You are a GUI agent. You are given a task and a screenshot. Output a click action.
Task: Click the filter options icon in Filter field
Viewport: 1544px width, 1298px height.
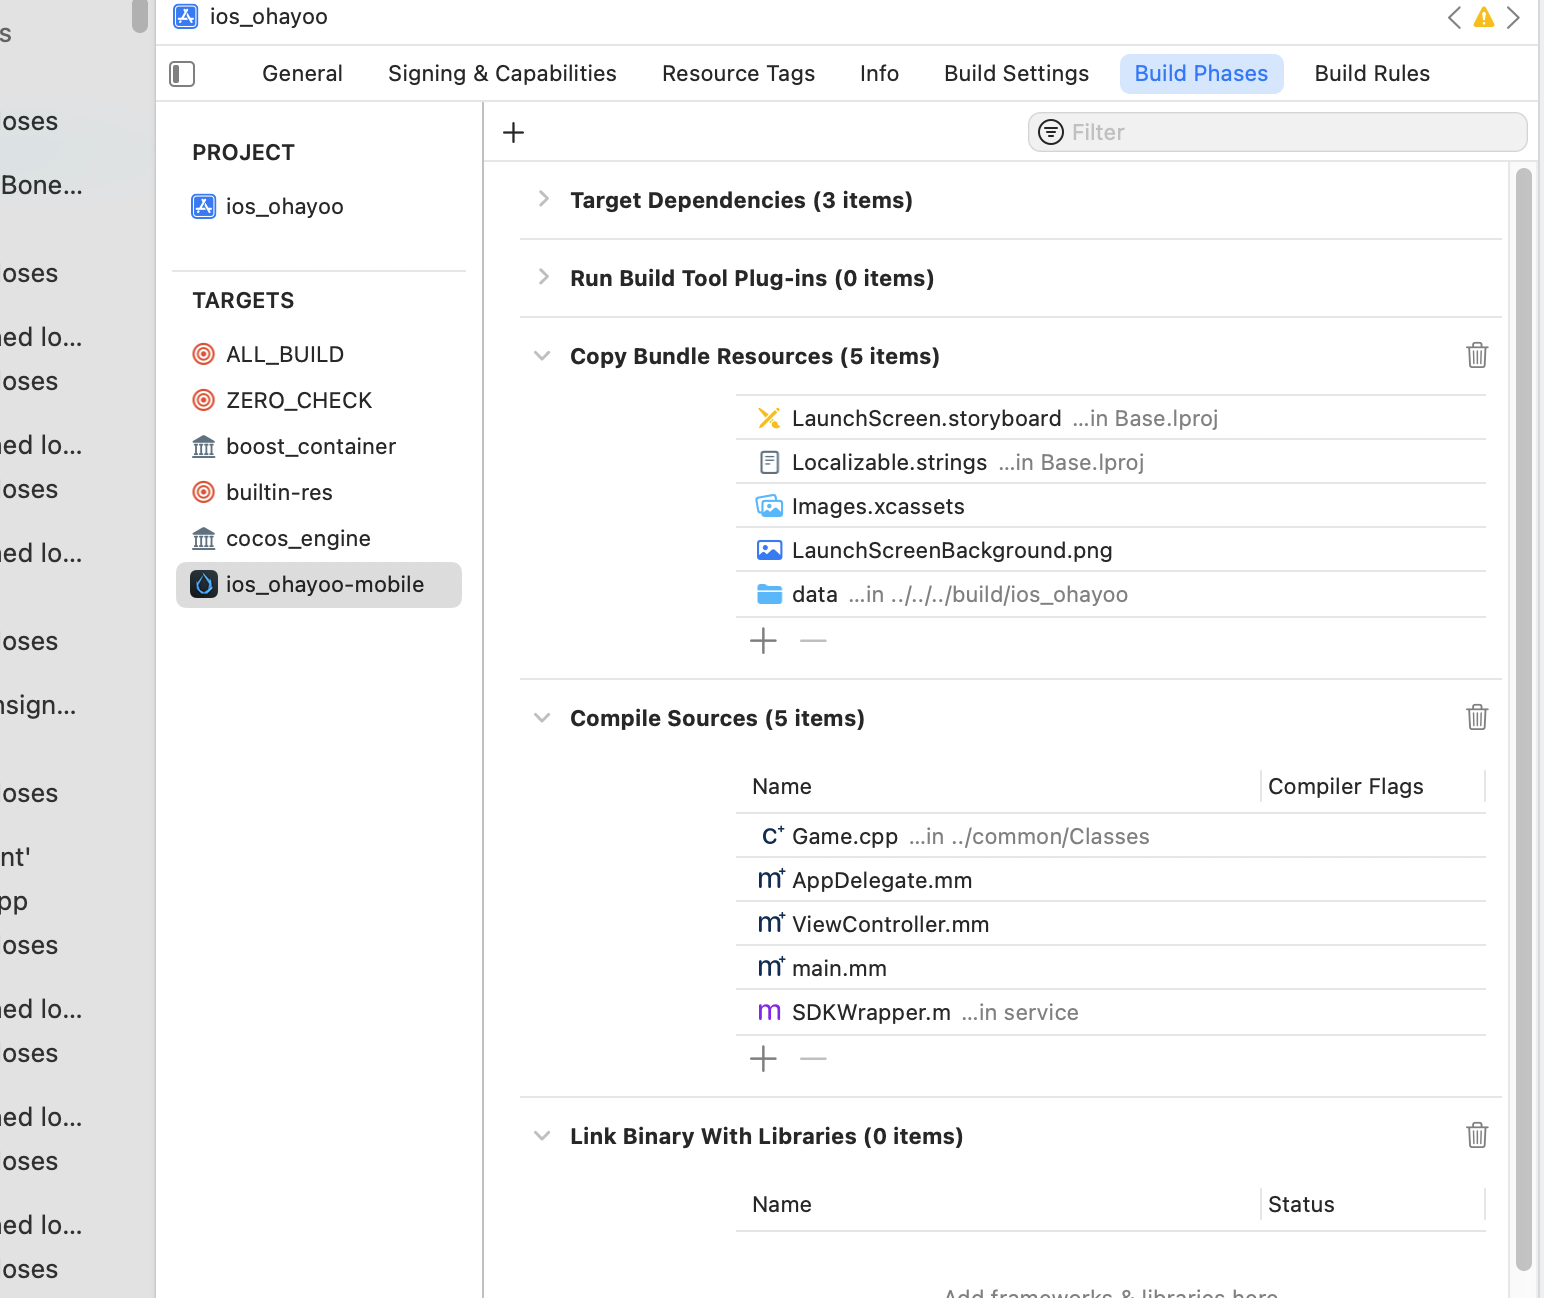(1051, 132)
